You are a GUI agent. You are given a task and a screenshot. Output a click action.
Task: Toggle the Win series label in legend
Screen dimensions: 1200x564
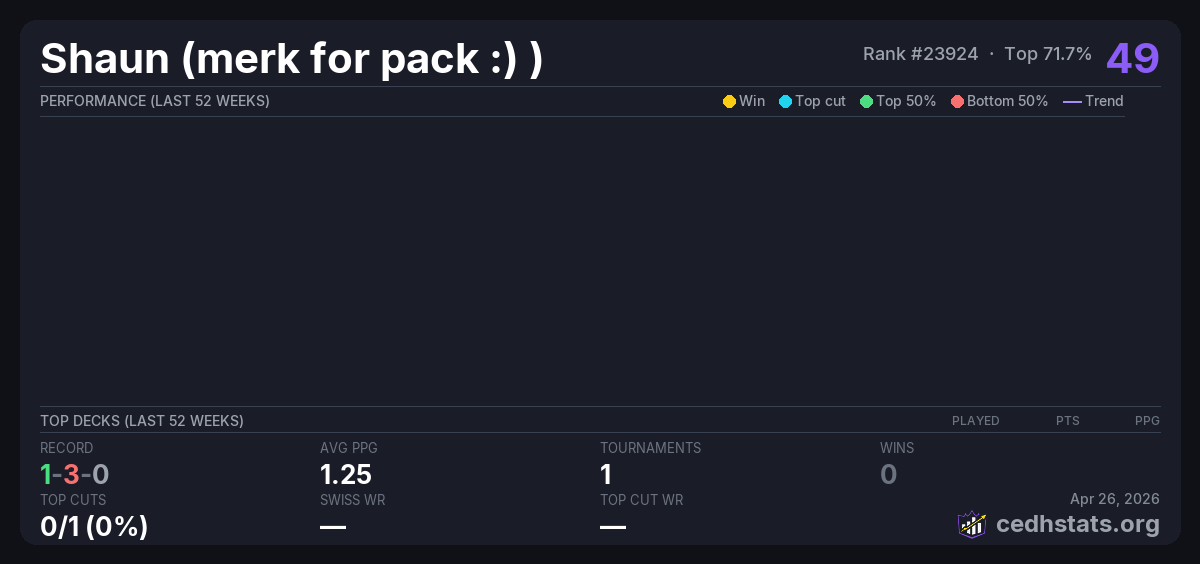752,101
